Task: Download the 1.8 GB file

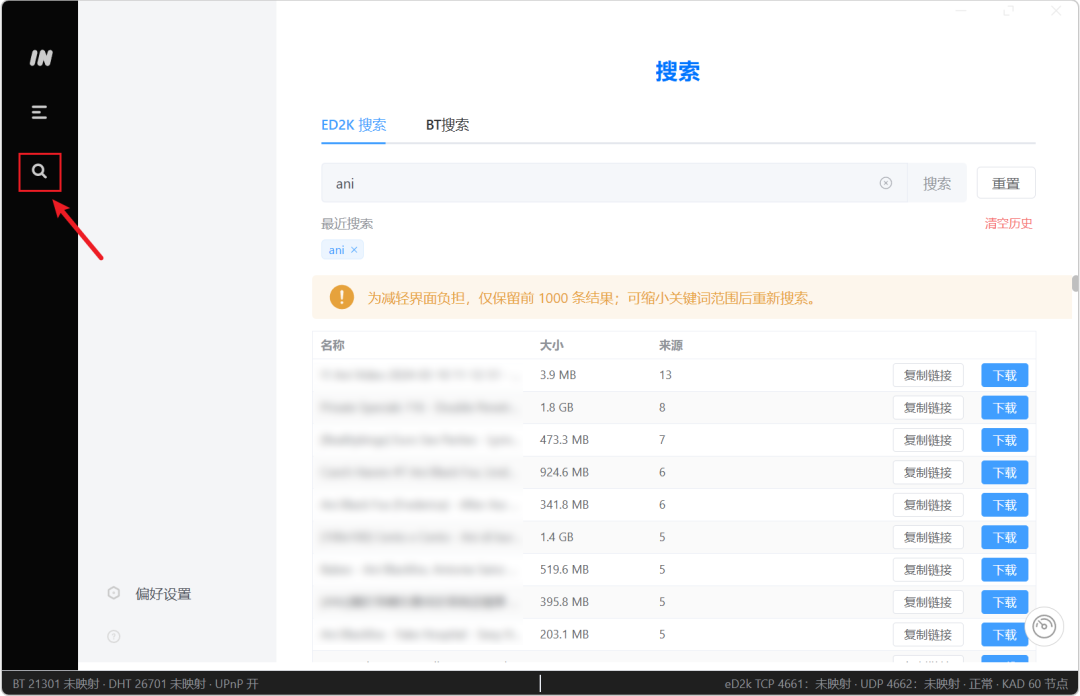Action: [1004, 408]
